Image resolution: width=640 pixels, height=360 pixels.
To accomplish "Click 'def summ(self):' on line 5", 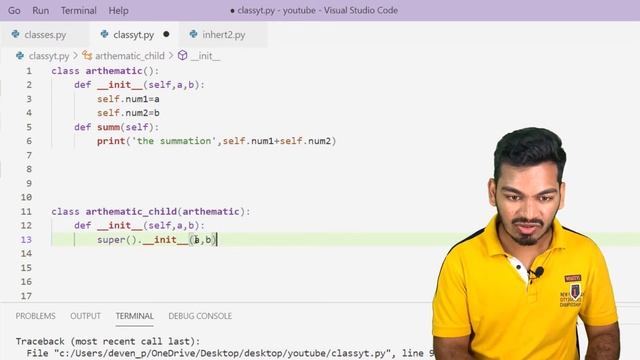I will (116, 127).
